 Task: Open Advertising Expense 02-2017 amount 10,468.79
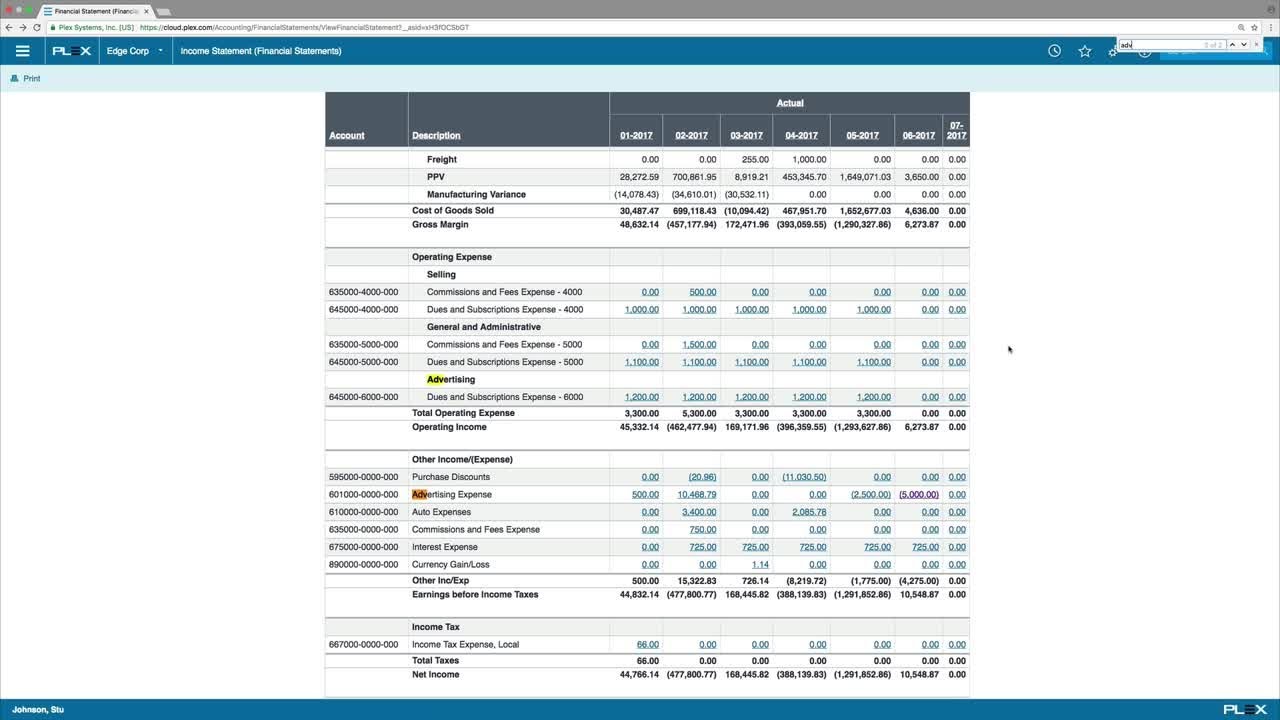(x=697, y=494)
